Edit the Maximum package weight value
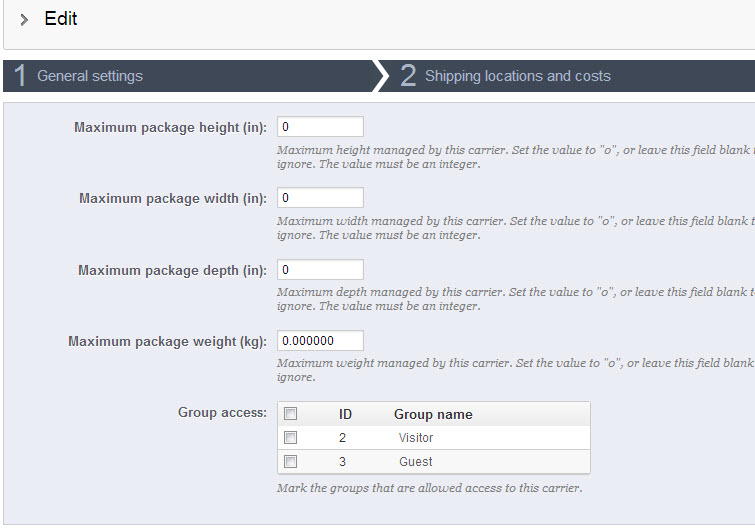 [x=320, y=341]
